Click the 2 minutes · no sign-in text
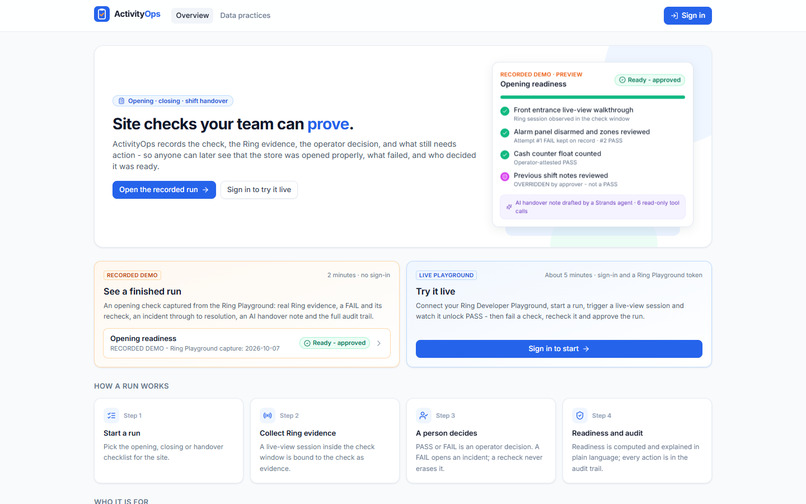Screen dimensions: 806x504 coord(359,275)
